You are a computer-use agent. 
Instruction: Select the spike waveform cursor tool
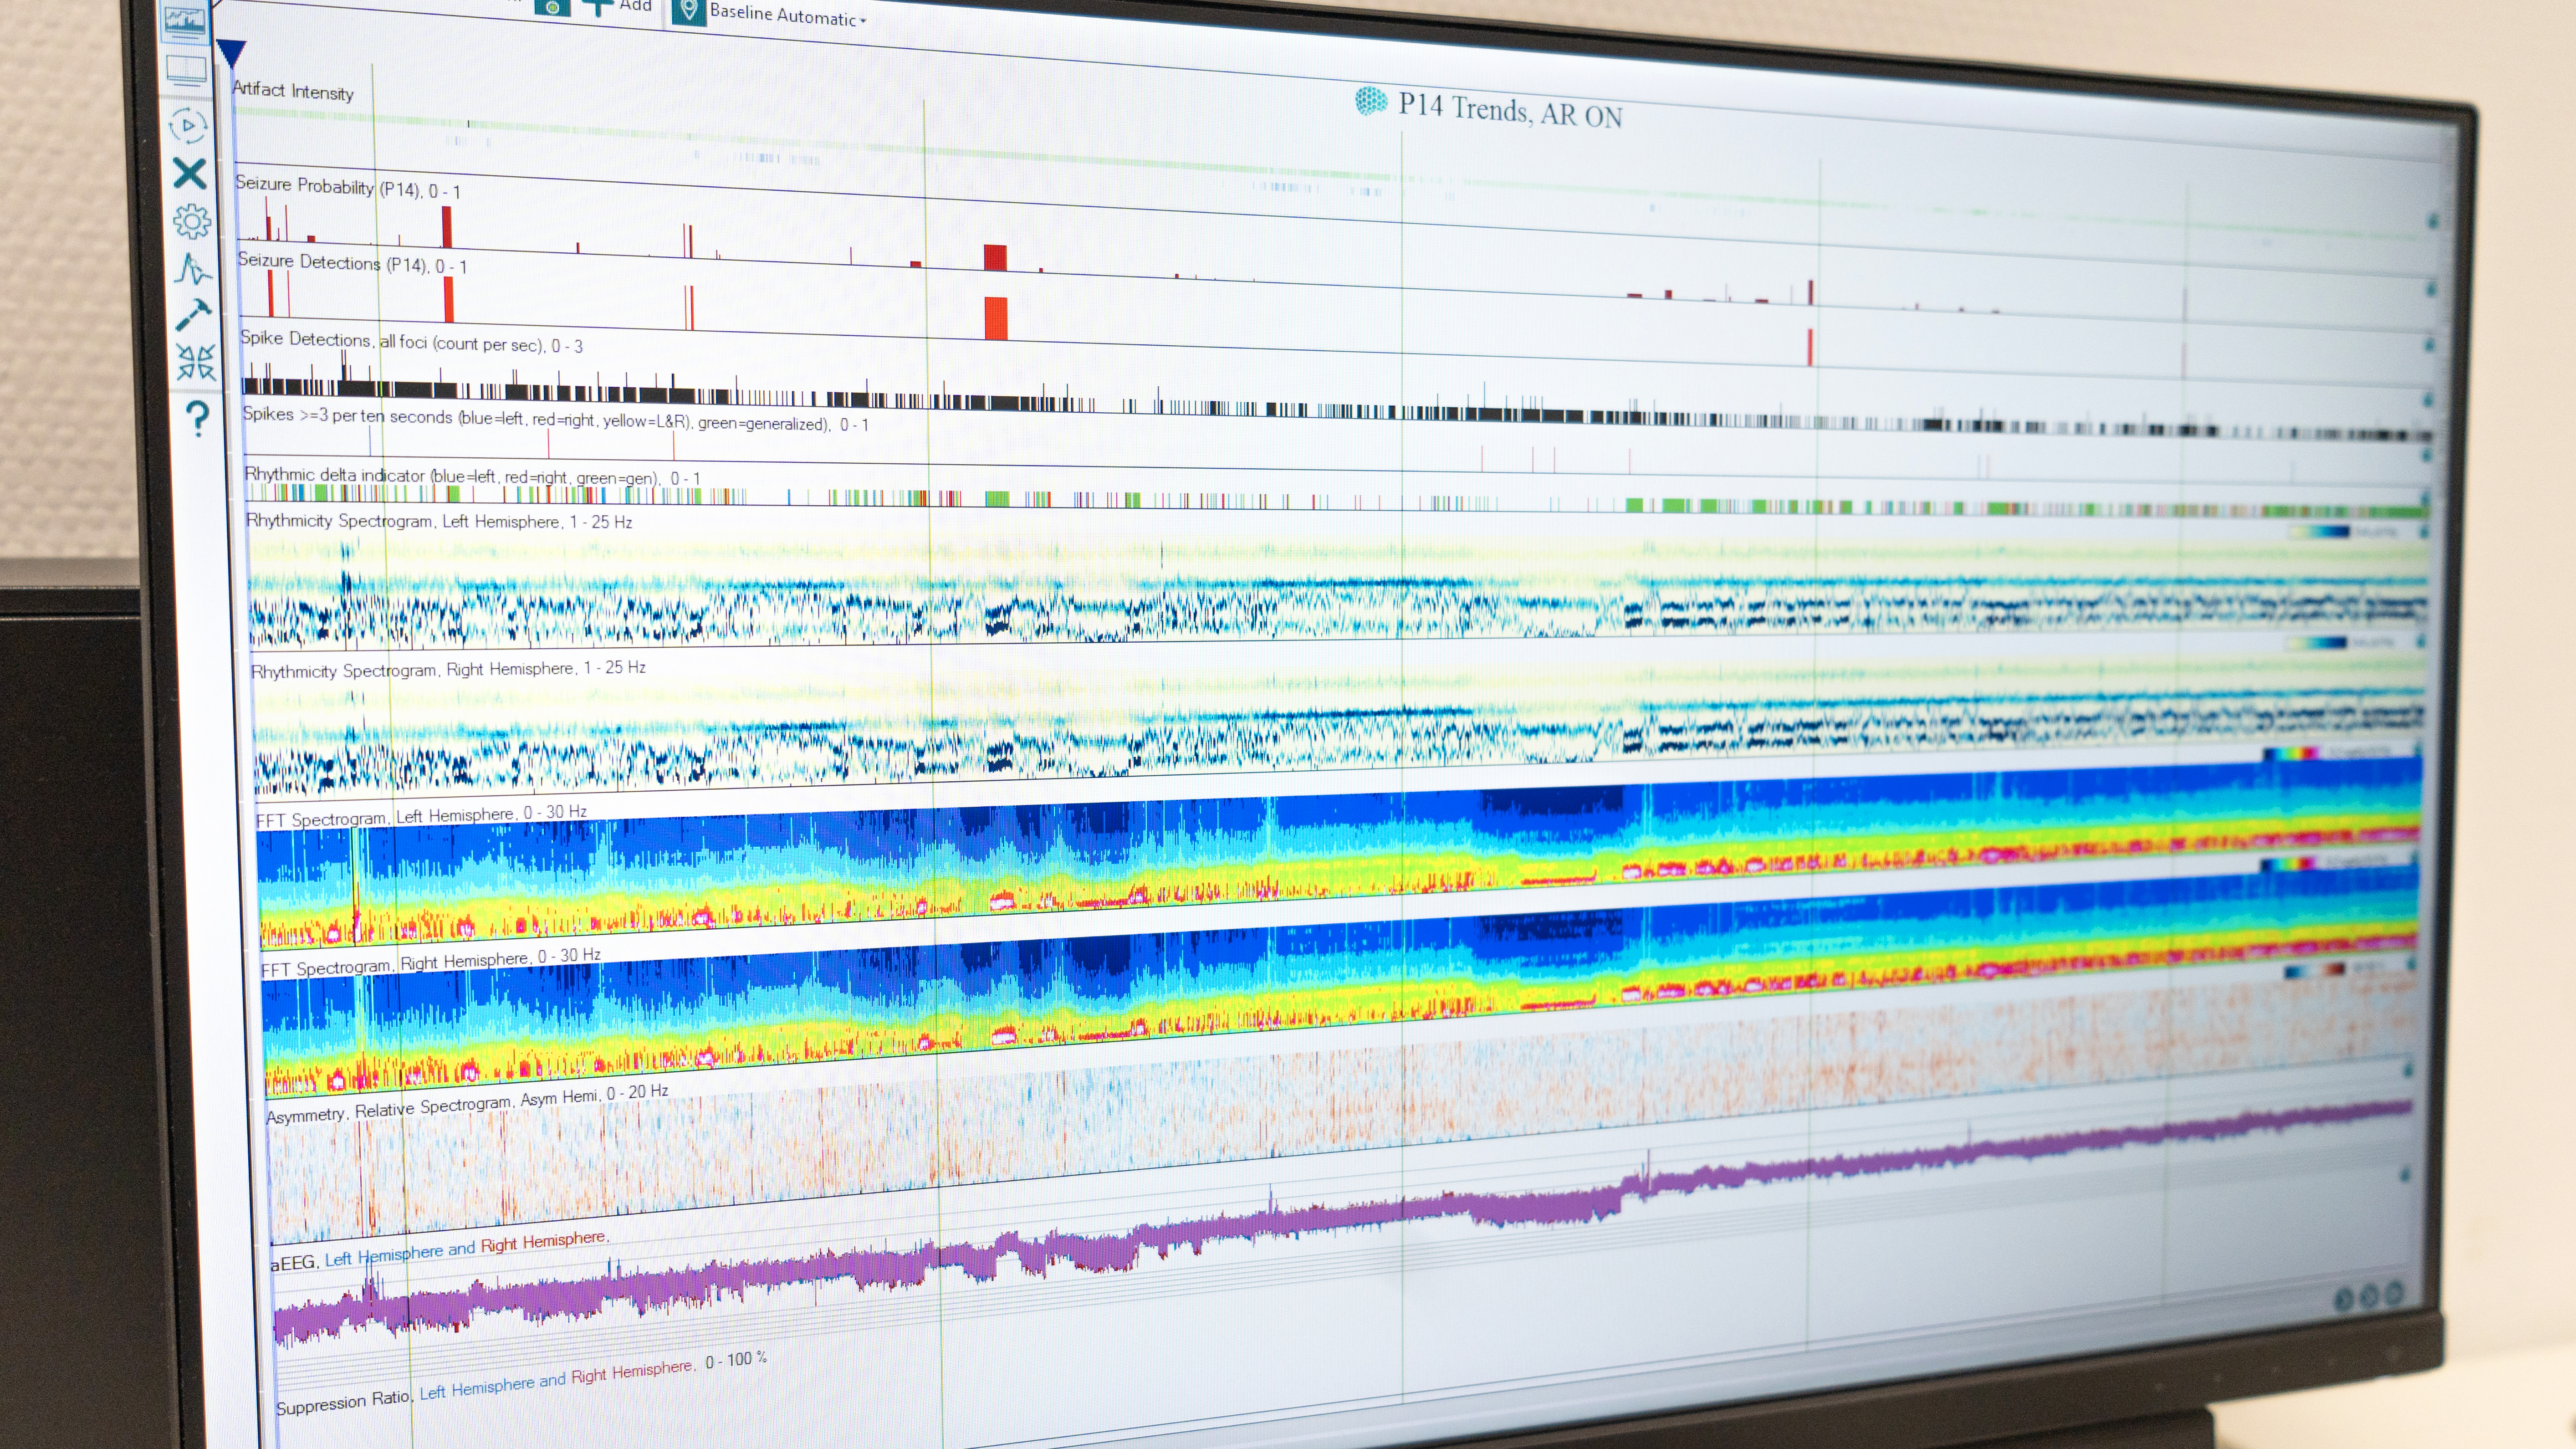pyautogui.click(x=193, y=269)
